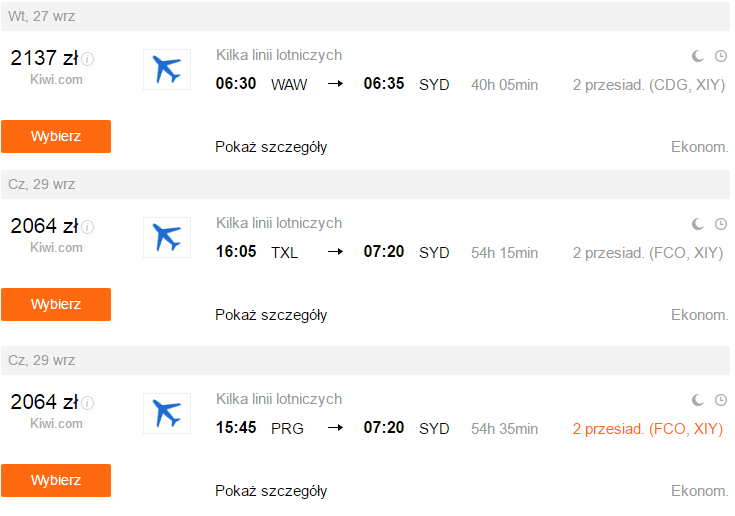Click the clock icon on the TXL flight
The width and height of the screenshot is (735, 516).
721,224
